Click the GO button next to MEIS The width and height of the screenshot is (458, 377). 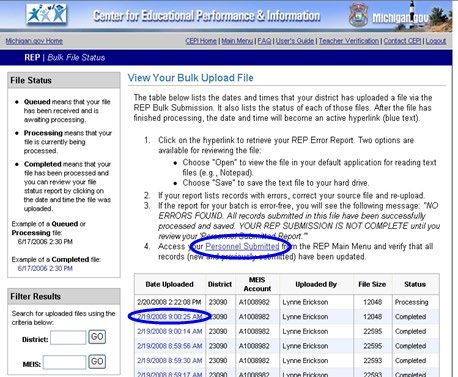pos(97,362)
